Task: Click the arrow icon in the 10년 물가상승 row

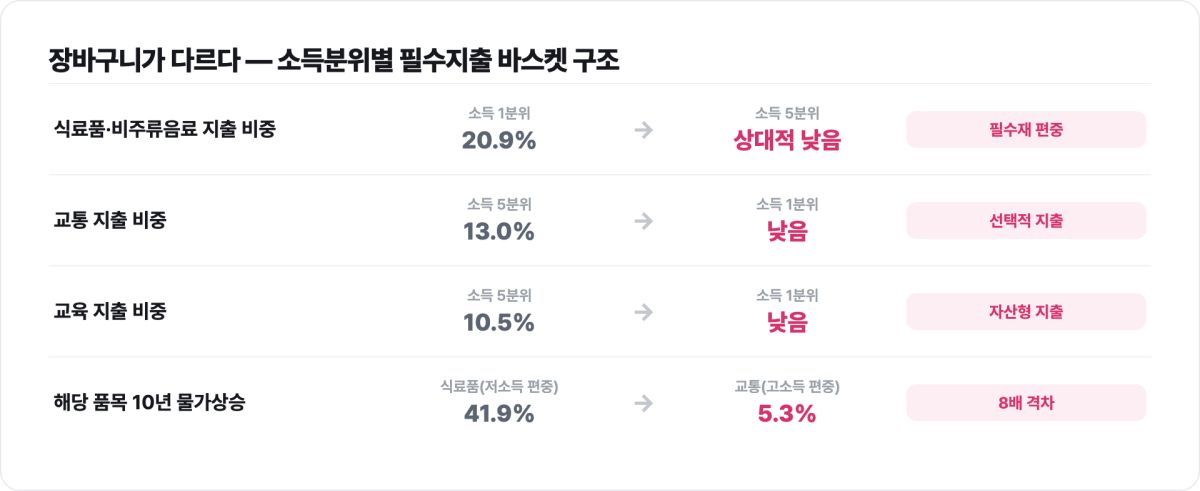Action: pyautogui.click(x=644, y=403)
